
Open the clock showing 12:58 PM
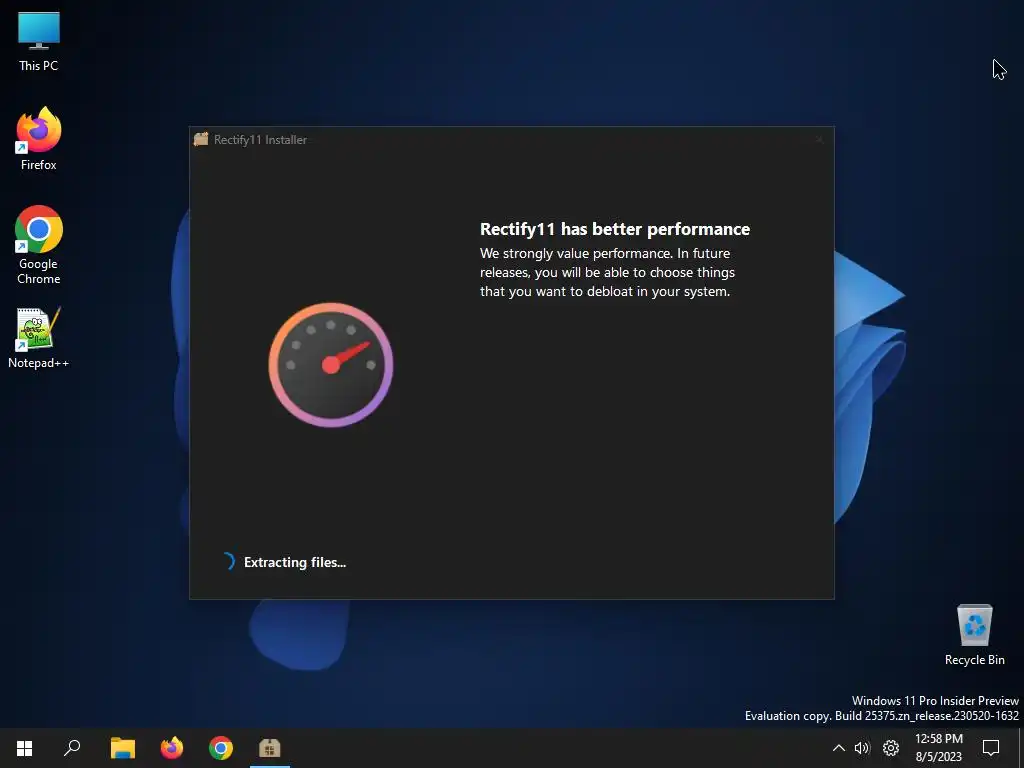coord(938,748)
